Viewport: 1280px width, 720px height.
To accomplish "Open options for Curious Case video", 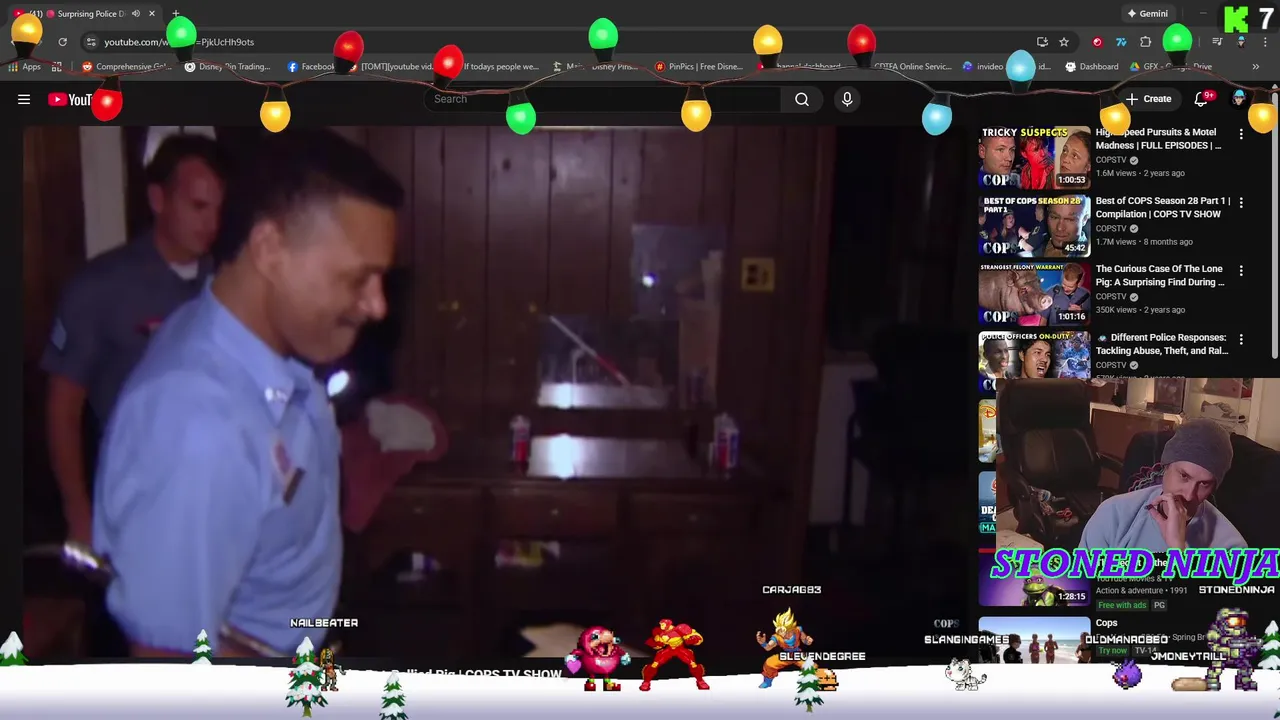I will point(1241,270).
